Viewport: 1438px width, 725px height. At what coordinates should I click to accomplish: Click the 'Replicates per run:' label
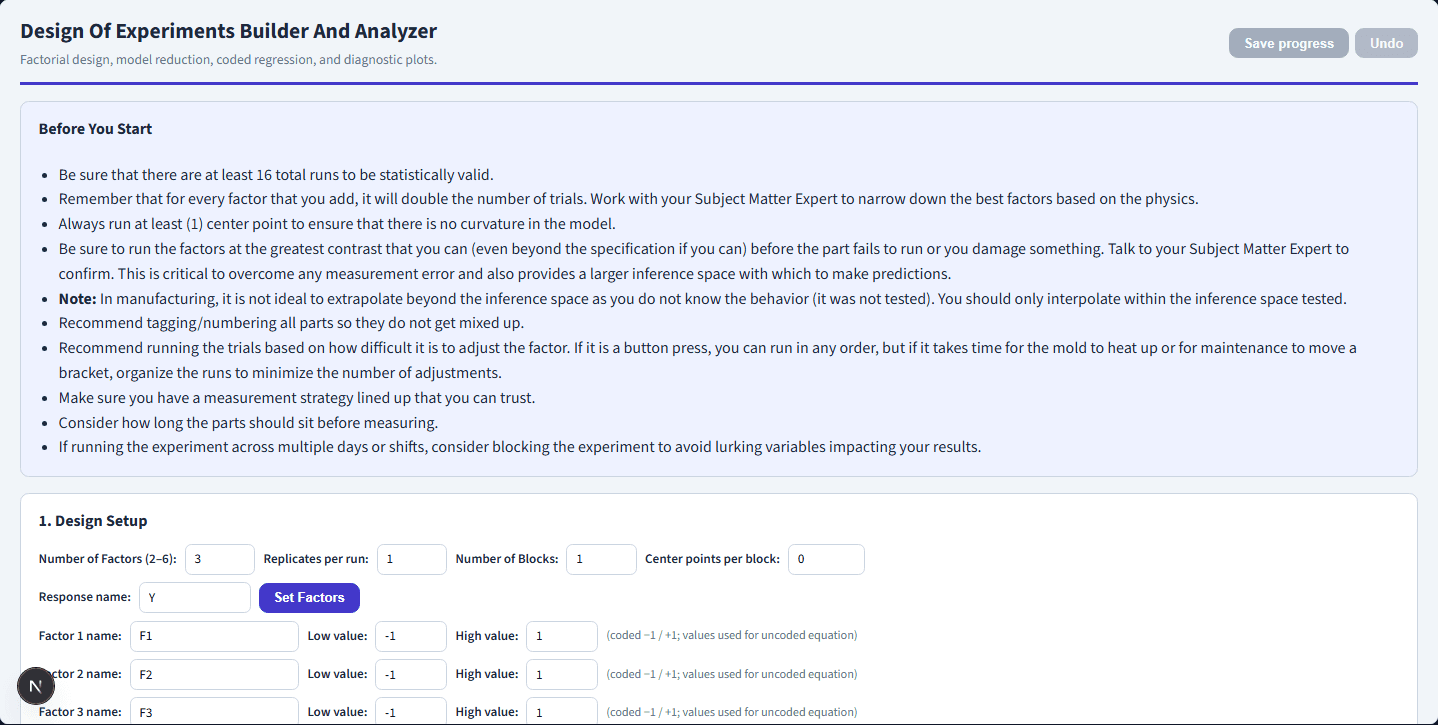316,559
